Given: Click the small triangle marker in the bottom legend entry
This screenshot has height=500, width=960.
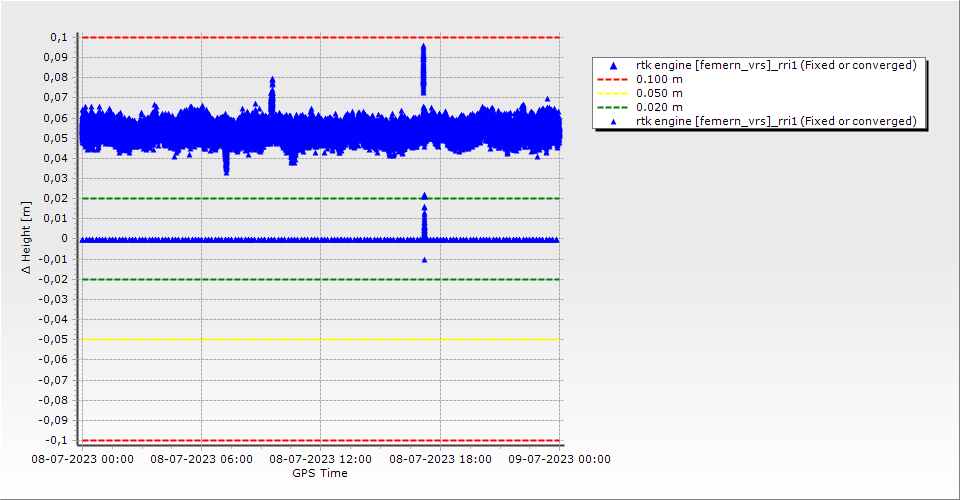Looking at the screenshot, I should click(x=613, y=121).
